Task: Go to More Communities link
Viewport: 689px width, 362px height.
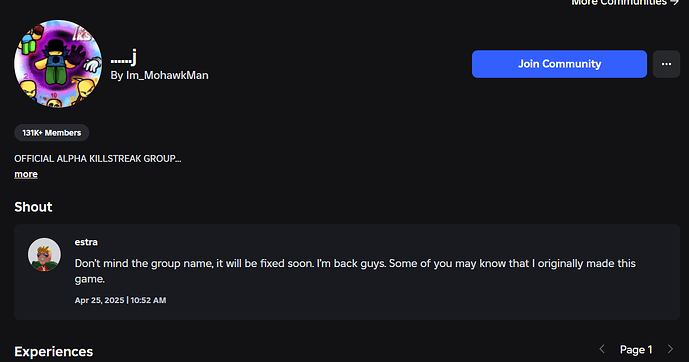Action: [x=619, y=2]
